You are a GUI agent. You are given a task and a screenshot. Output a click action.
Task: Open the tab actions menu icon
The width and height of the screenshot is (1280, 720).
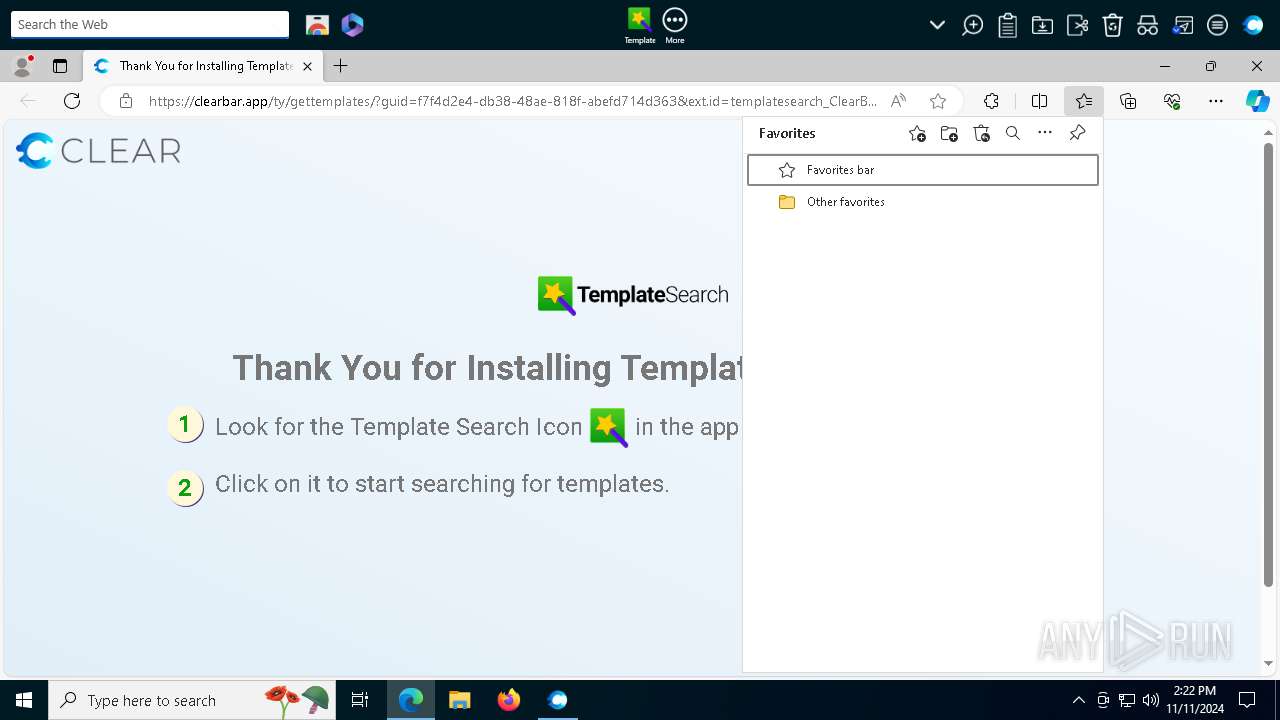click(x=60, y=66)
